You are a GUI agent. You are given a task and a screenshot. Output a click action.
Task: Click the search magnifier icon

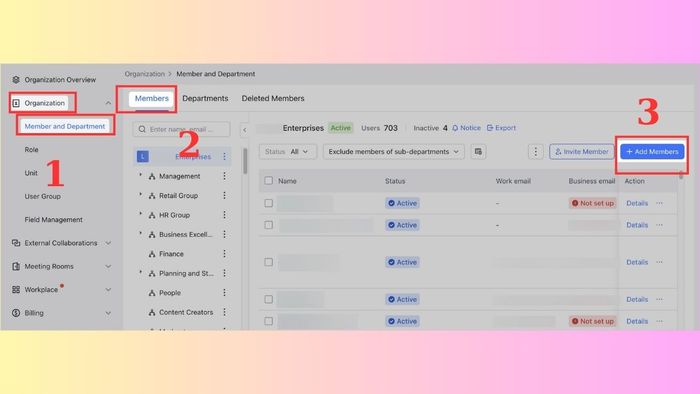coord(142,129)
